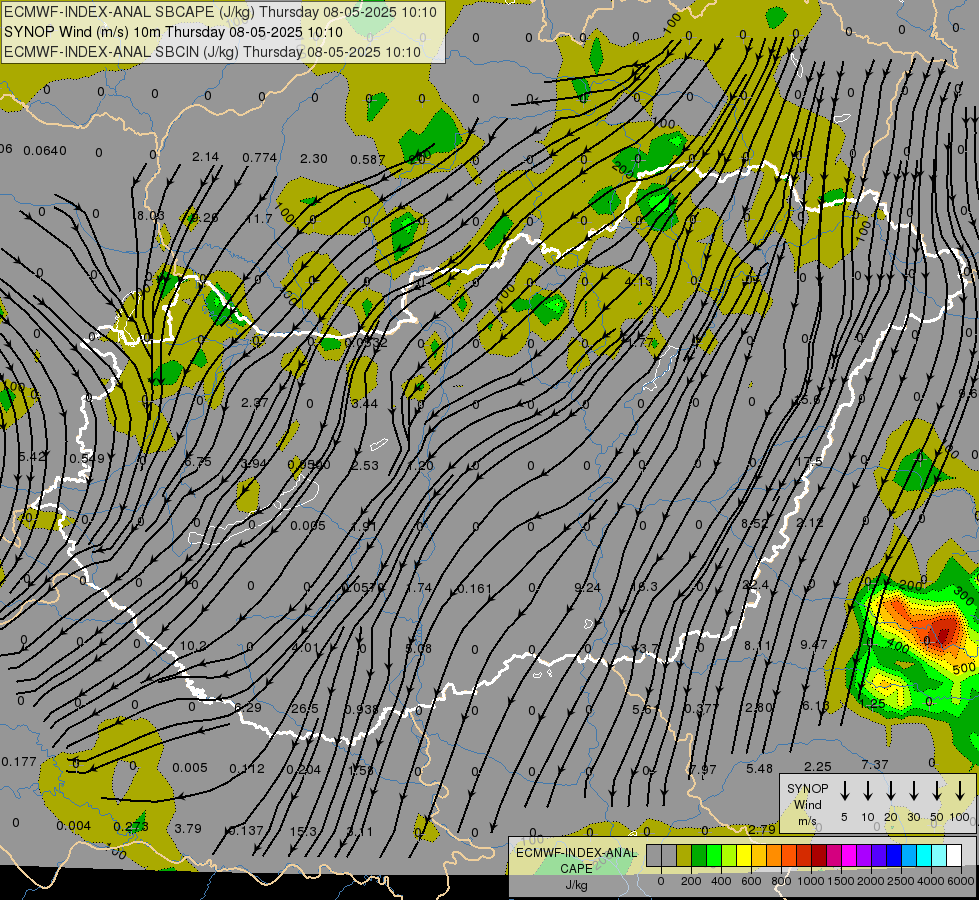Click the J/kg unit label in legend
The image size is (979, 900).
[576, 884]
